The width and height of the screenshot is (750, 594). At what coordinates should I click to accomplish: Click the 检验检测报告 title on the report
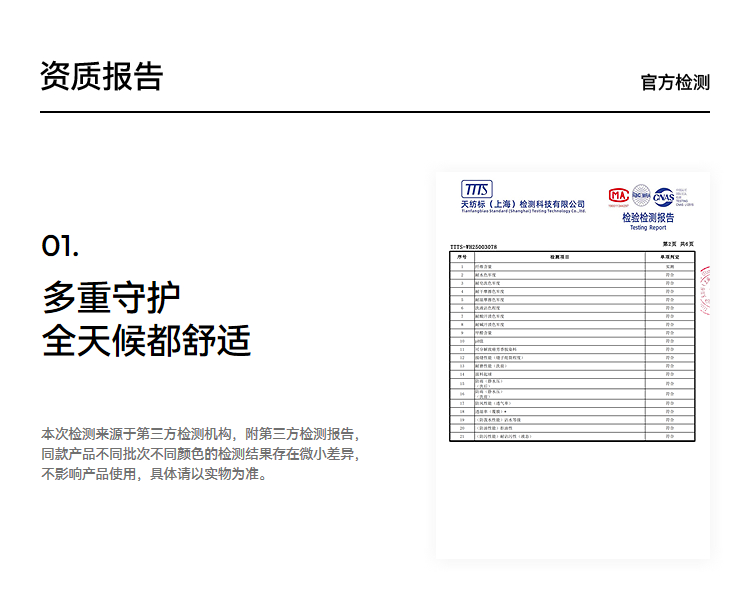[648, 218]
